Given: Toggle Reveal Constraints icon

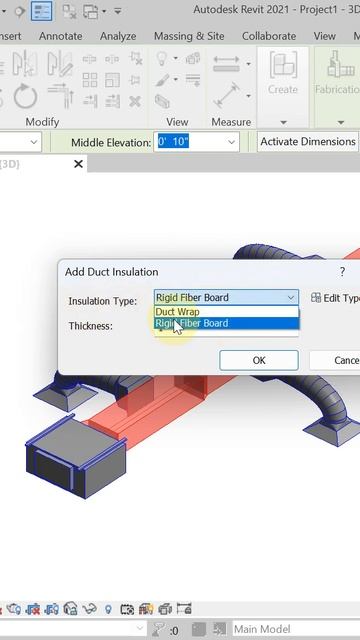Looking at the screenshot, I should [184, 609].
